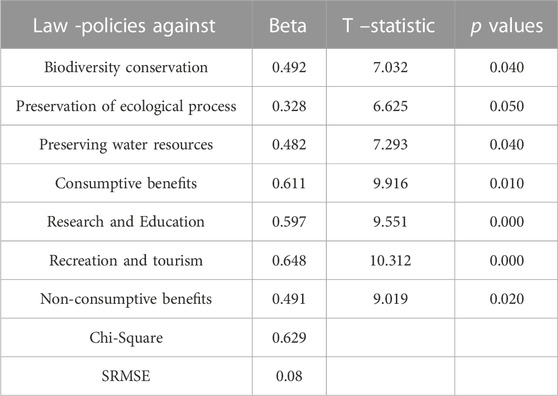Viewport: 558px width, 396px height.
Task: Click the Research and Education cell
Action: (126, 222)
